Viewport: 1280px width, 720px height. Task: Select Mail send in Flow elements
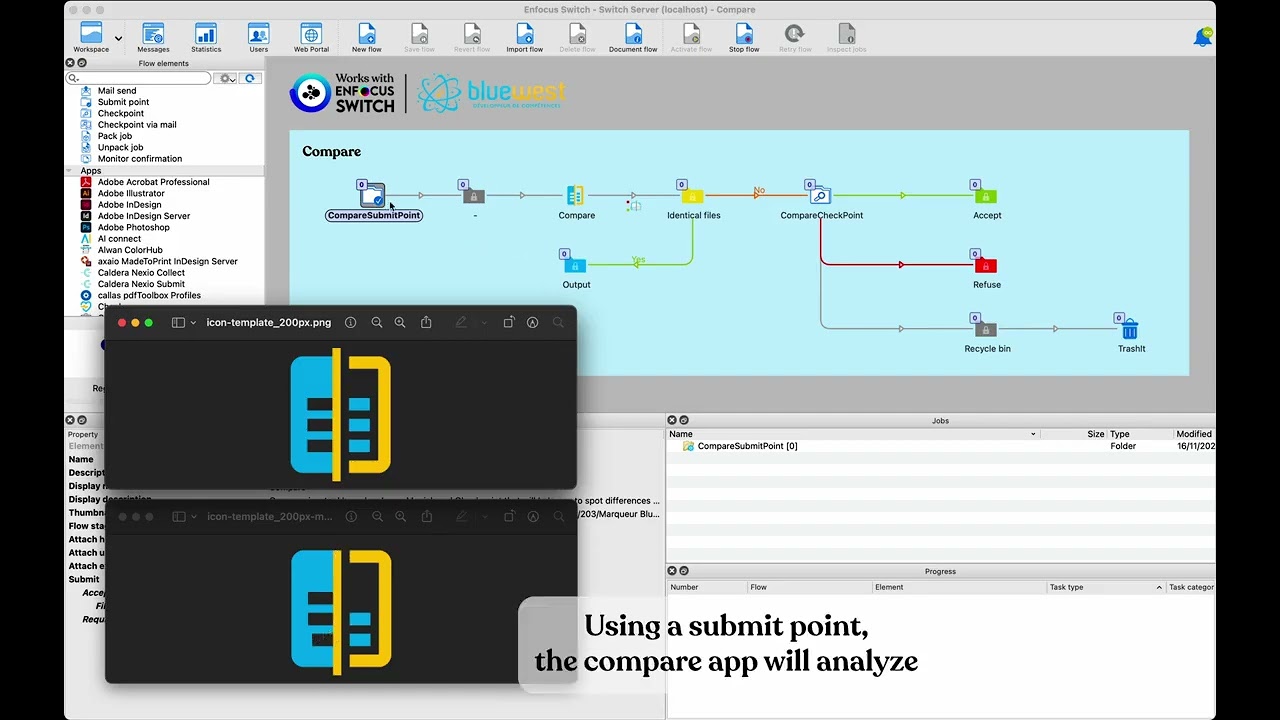pos(117,91)
